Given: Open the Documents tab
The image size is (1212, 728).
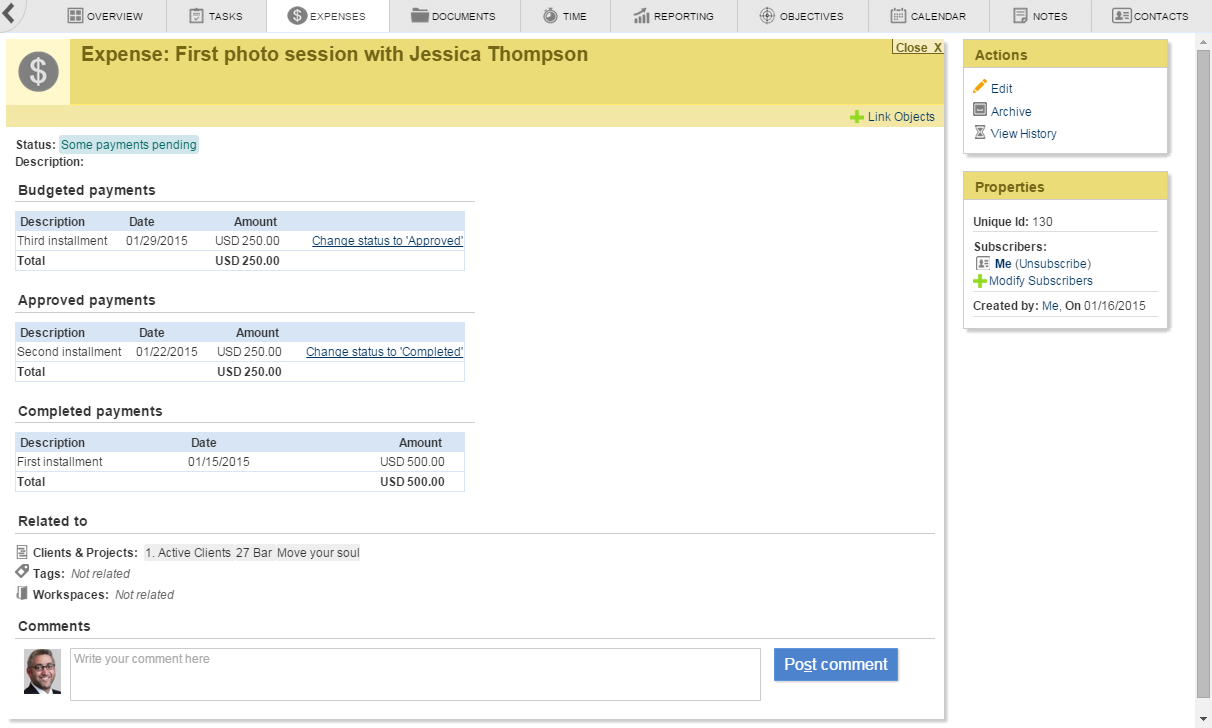Looking at the screenshot, I should 453,16.
